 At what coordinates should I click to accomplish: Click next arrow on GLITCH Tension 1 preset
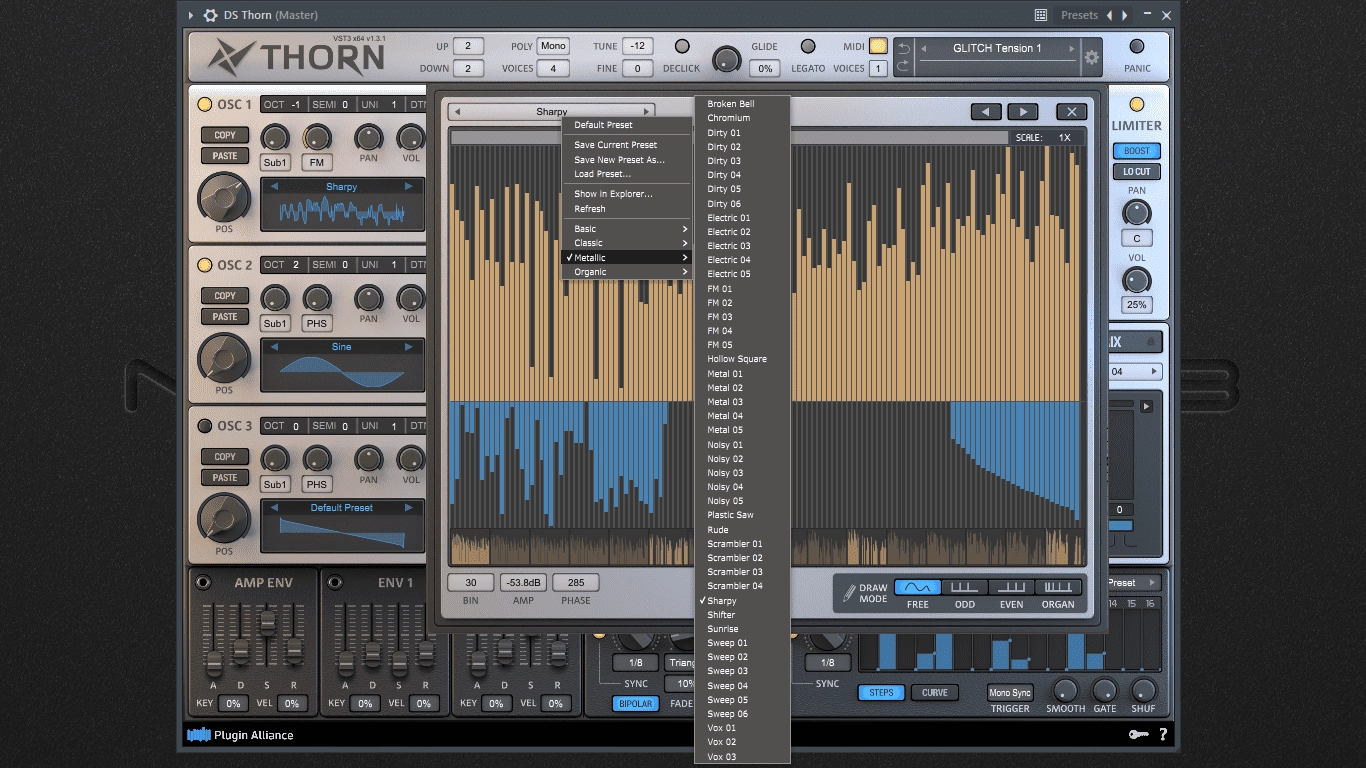[1072, 48]
